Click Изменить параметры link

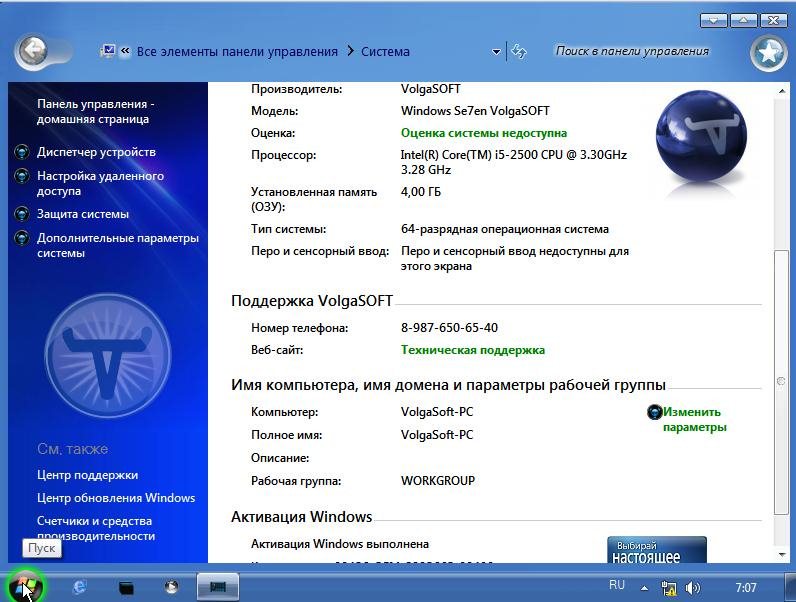tap(691, 419)
